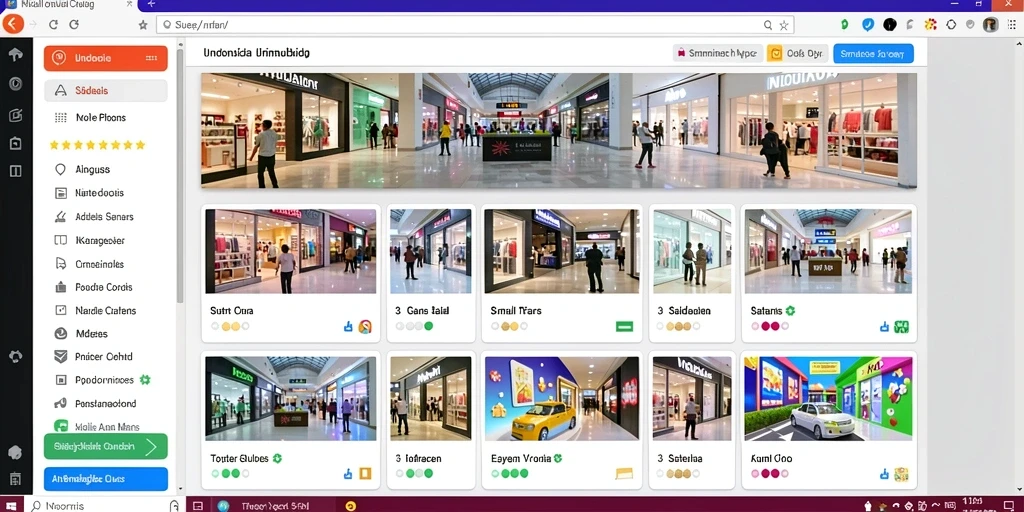Image resolution: width=1024 pixels, height=512 pixels.
Task: Select first rating dot on Satanis card
Action: (756, 326)
